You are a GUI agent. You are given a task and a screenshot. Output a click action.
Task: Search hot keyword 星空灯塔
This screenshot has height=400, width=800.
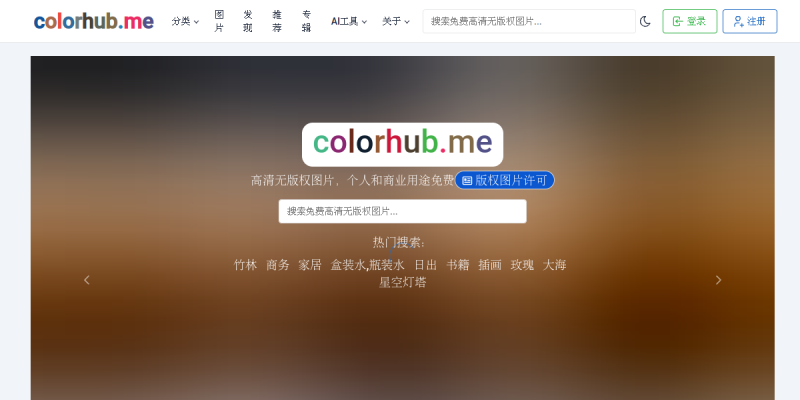[403, 282]
